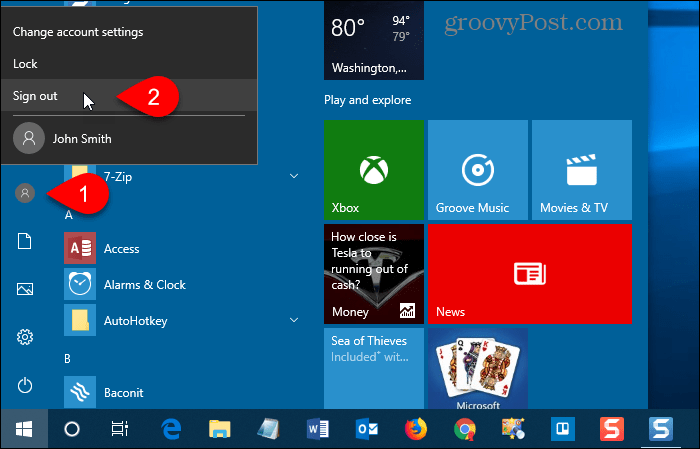Expand the 7-Zip folder chevron
Screen dimensions: 700x449
(x=294, y=176)
